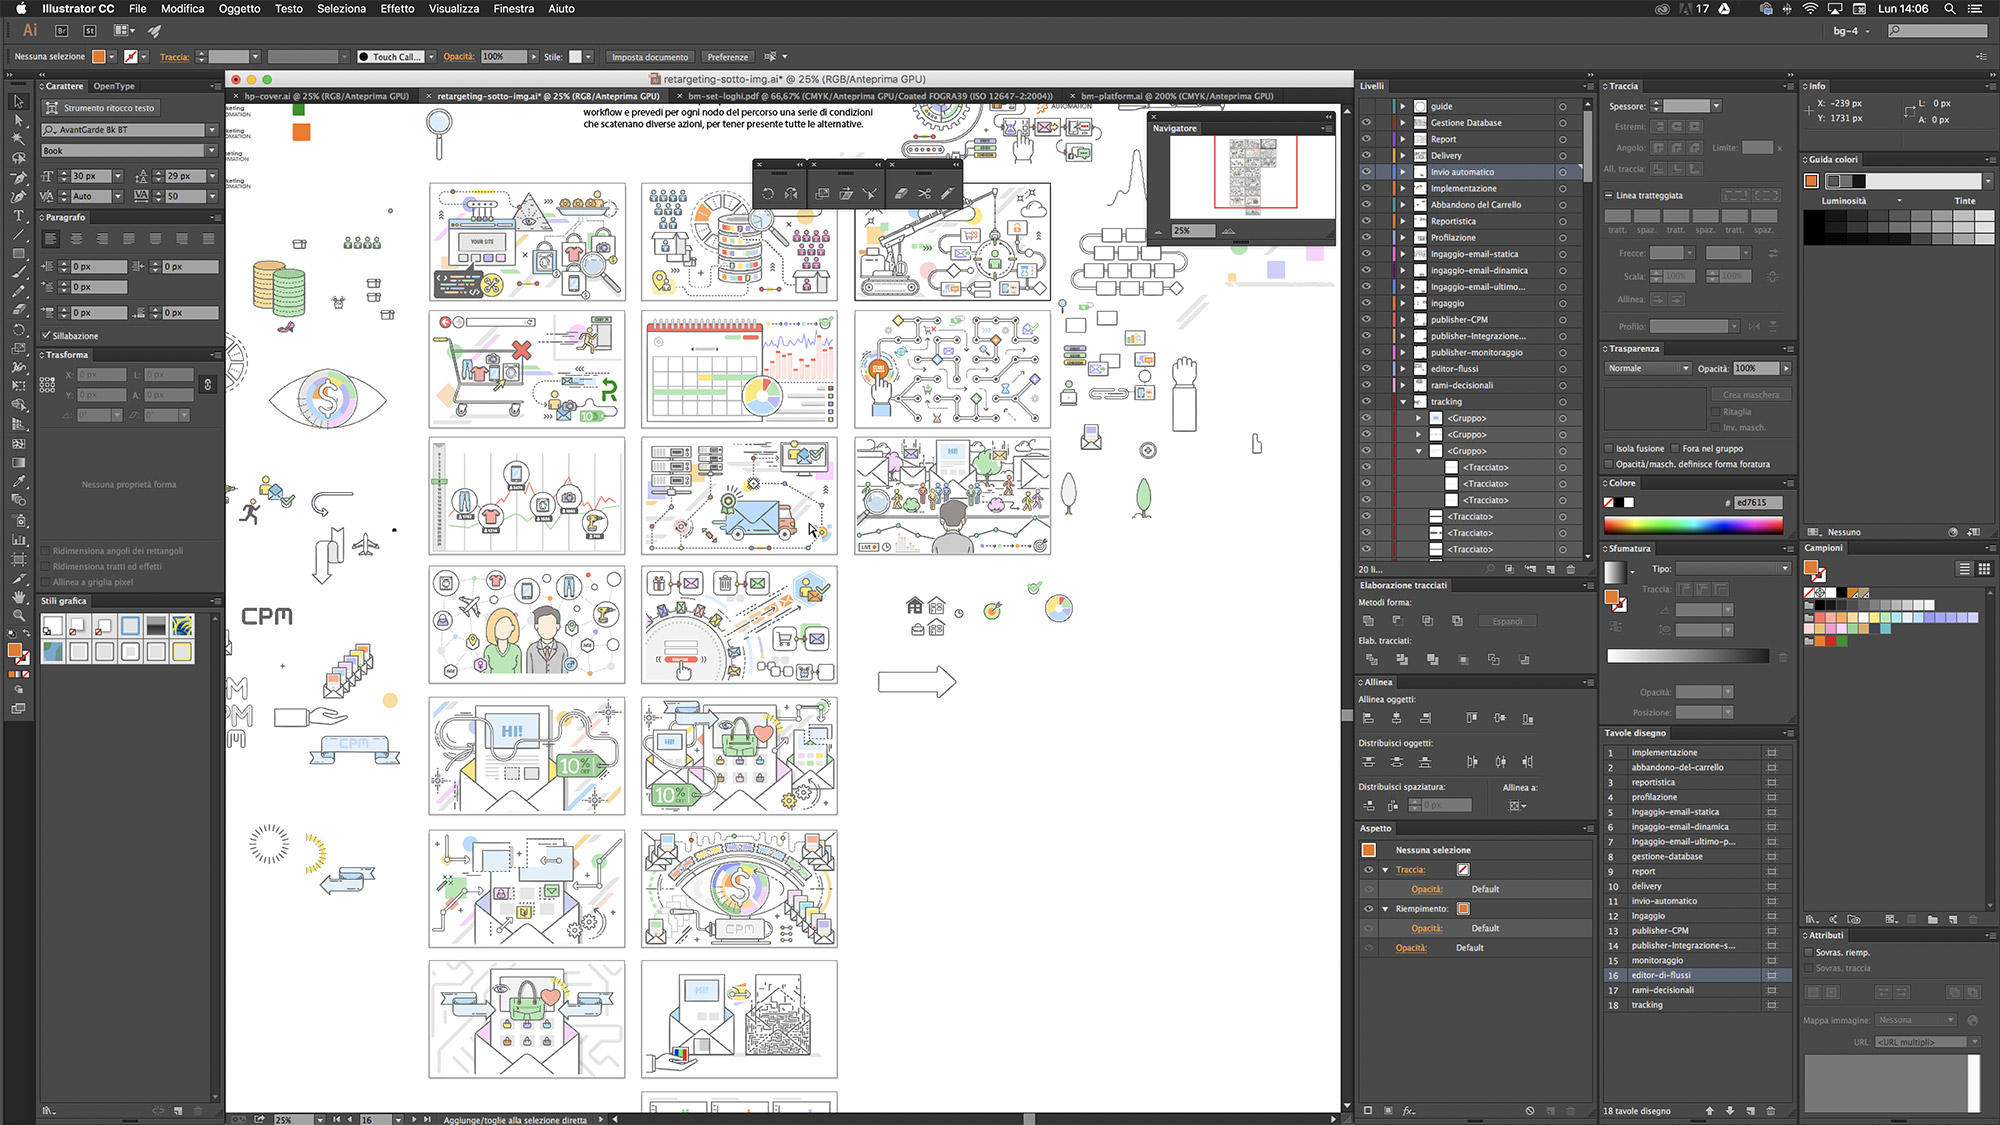Click Riempimento color swatch in Aspetto
Image resolution: width=2000 pixels, height=1125 pixels.
click(1463, 908)
